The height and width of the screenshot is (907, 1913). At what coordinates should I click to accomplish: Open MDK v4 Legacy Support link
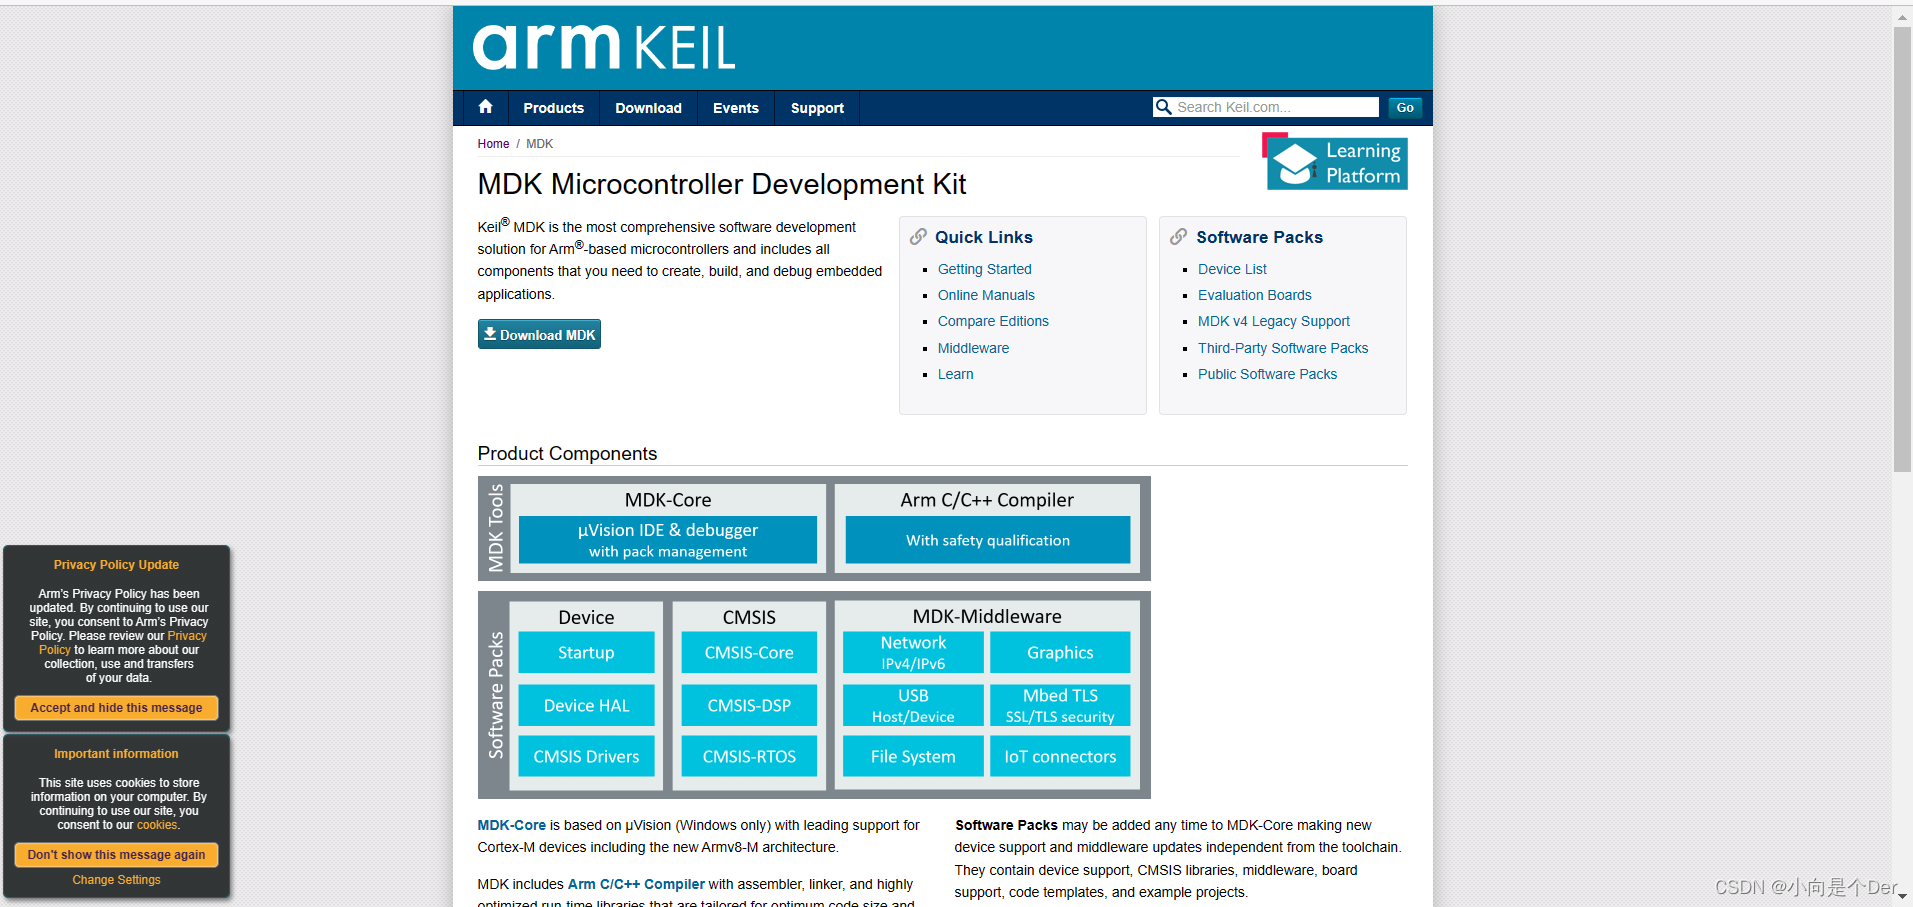point(1273,321)
